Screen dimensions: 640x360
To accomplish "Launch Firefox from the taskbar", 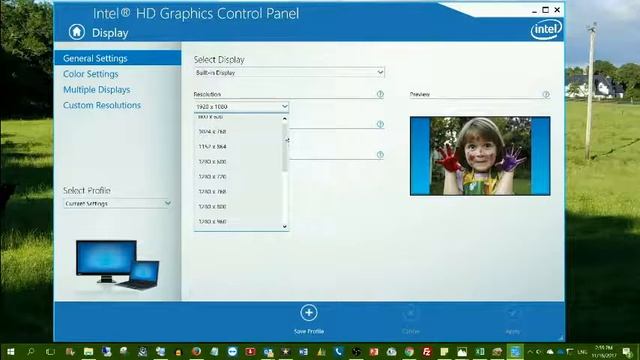I will pyautogui.click(x=196, y=351).
